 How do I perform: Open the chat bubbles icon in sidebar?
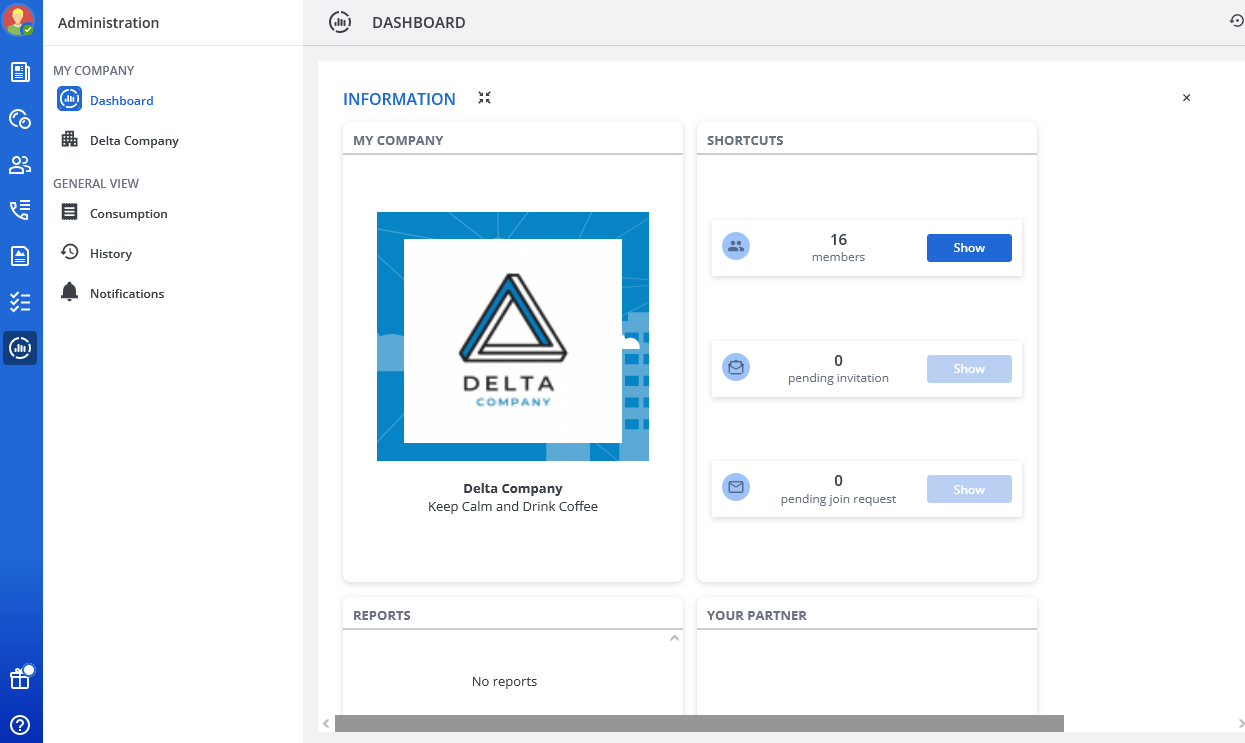click(x=20, y=119)
